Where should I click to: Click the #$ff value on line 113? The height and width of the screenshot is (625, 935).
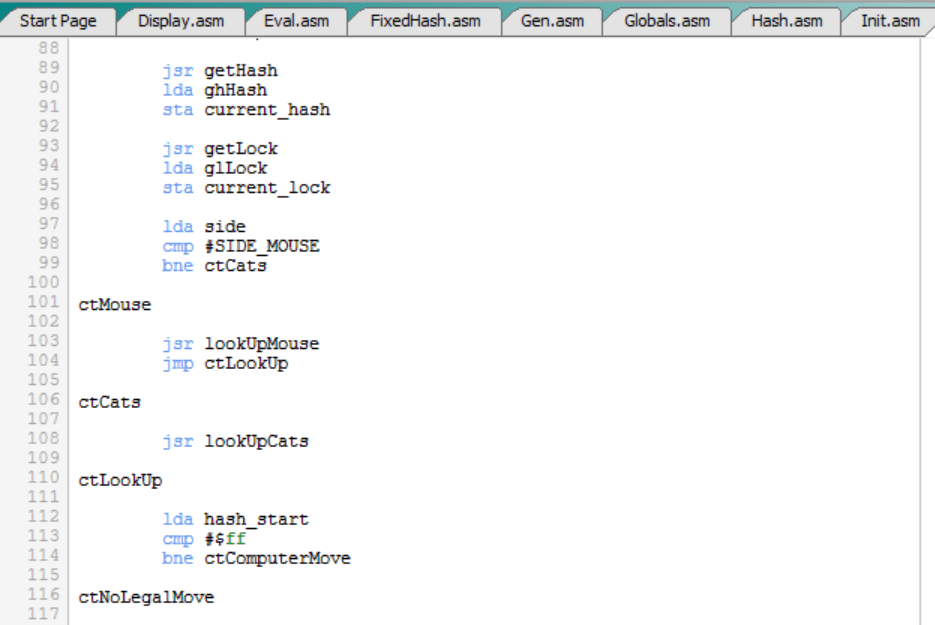click(x=225, y=539)
